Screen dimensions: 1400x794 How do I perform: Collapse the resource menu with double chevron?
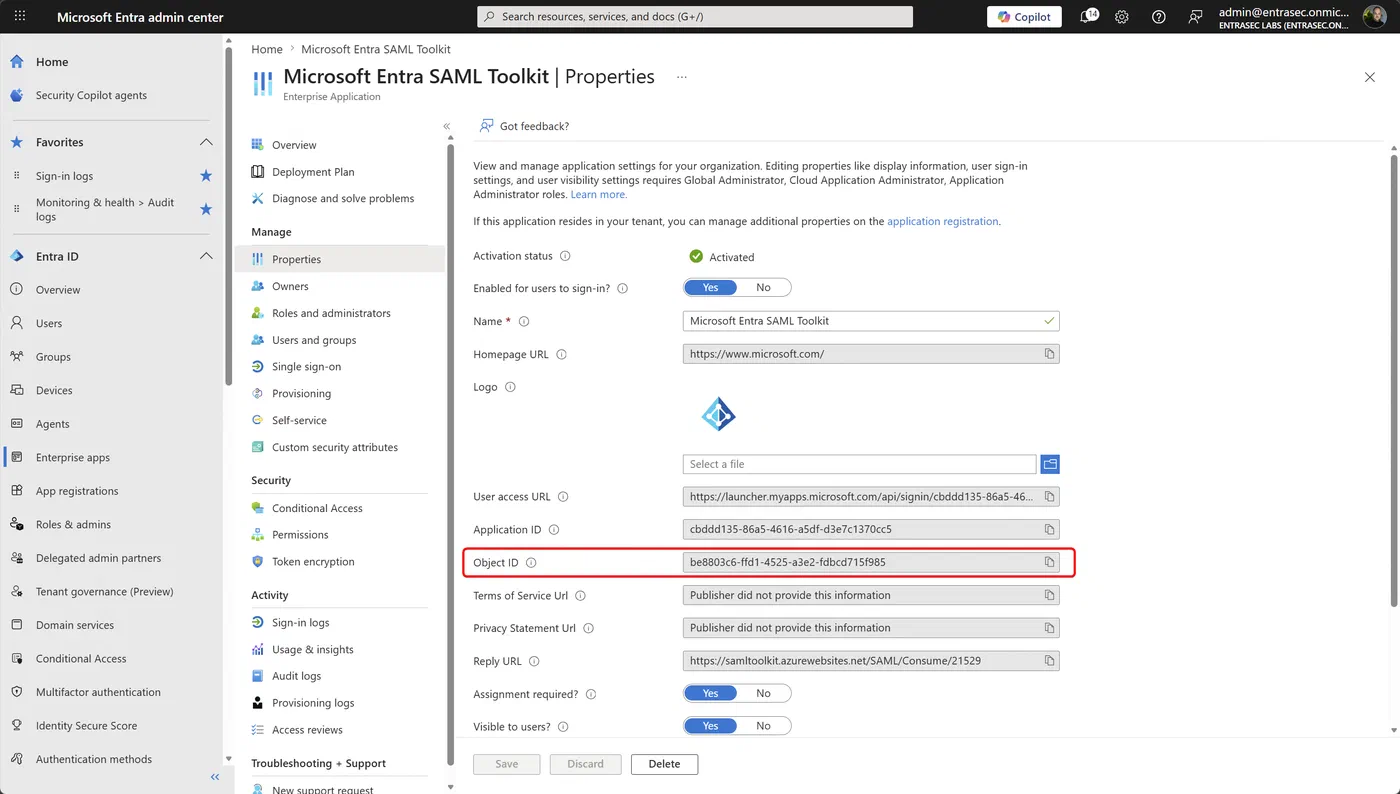[x=447, y=126]
